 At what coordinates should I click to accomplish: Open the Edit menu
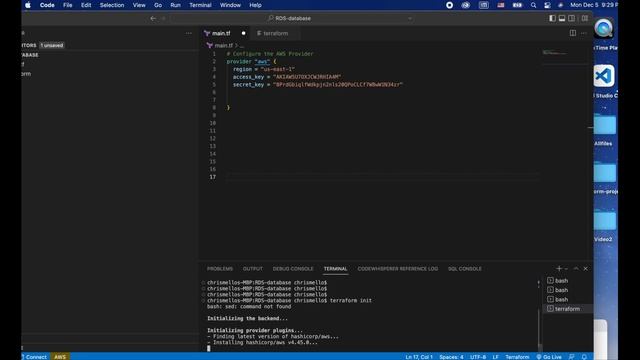coord(86,5)
